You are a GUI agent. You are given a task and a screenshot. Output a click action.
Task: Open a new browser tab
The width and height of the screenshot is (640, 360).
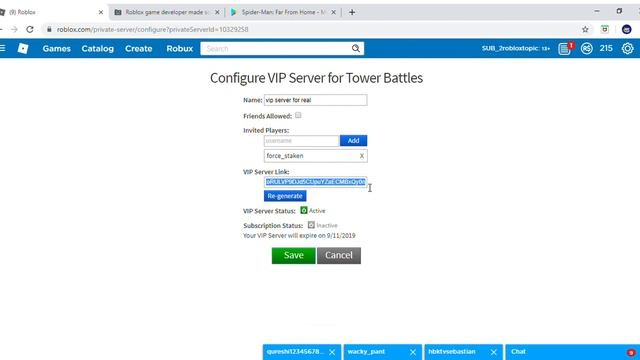coord(352,12)
